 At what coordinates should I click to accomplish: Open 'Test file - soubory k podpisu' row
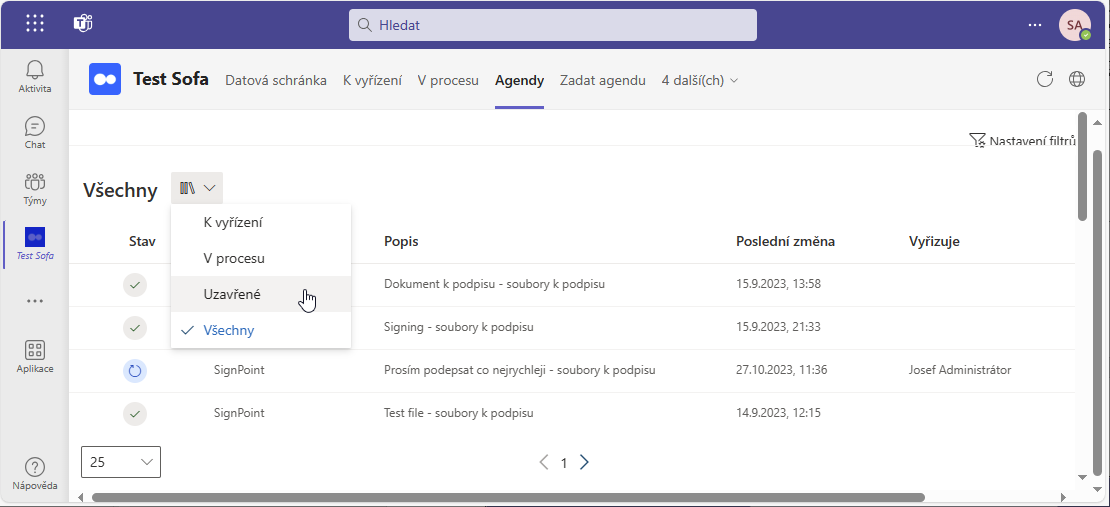(459, 413)
